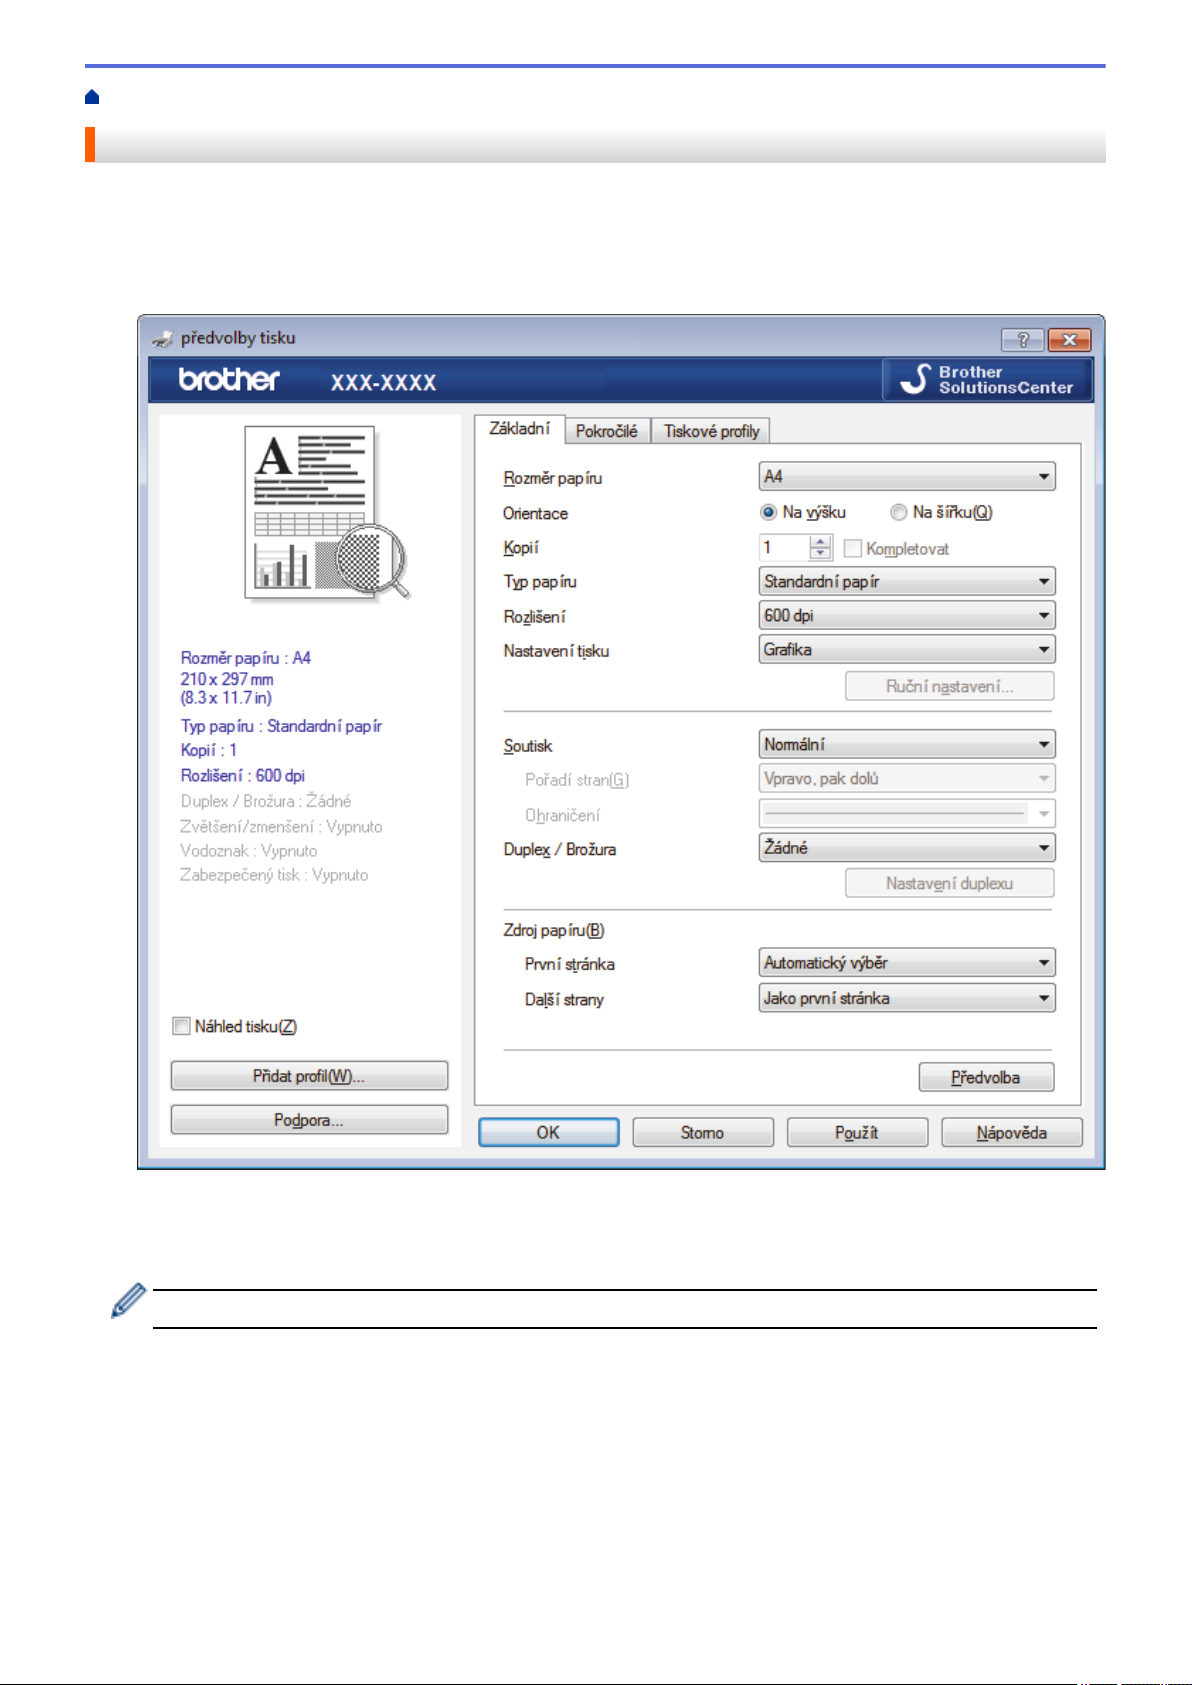The width and height of the screenshot is (1192, 1685).
Task: Open the Ohraničení dropdown
Action: click(x=907, y=813)
